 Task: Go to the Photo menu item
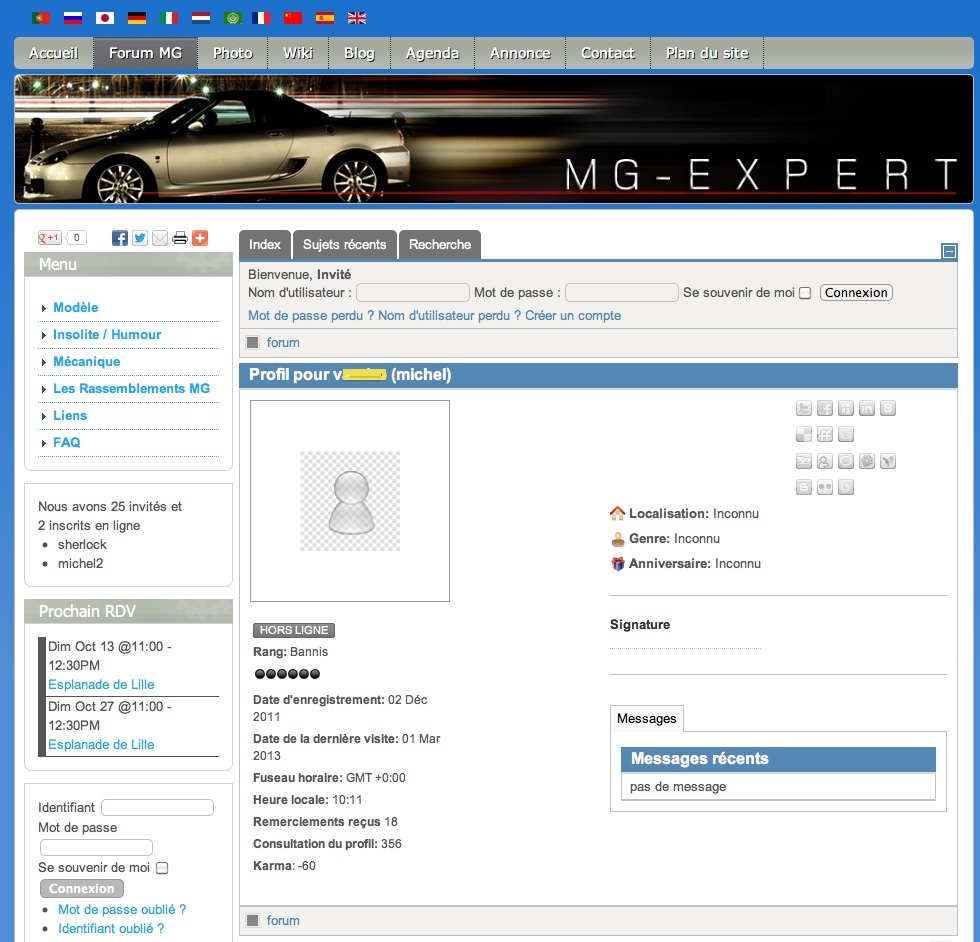tap(232, 53)
